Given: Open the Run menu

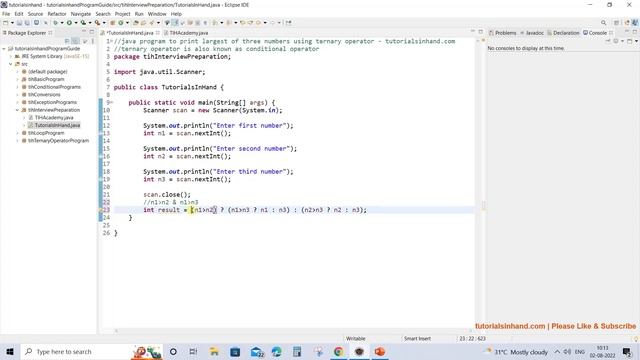Looking at the screenshot, I should (139, 14).
